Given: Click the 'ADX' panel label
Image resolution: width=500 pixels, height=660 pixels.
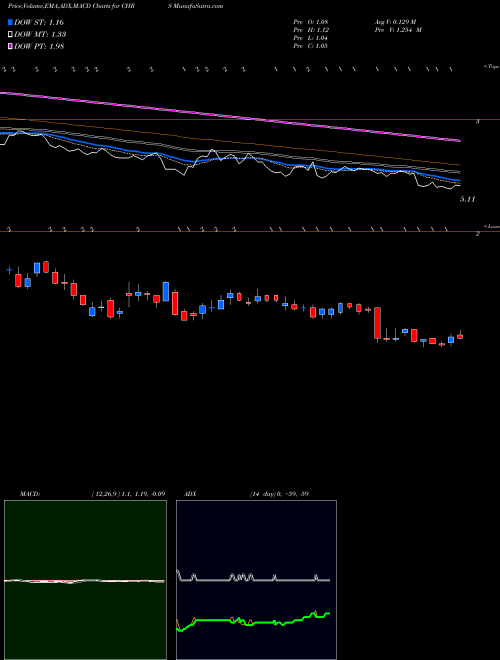Looking at the screenshot, I should 190,494.
